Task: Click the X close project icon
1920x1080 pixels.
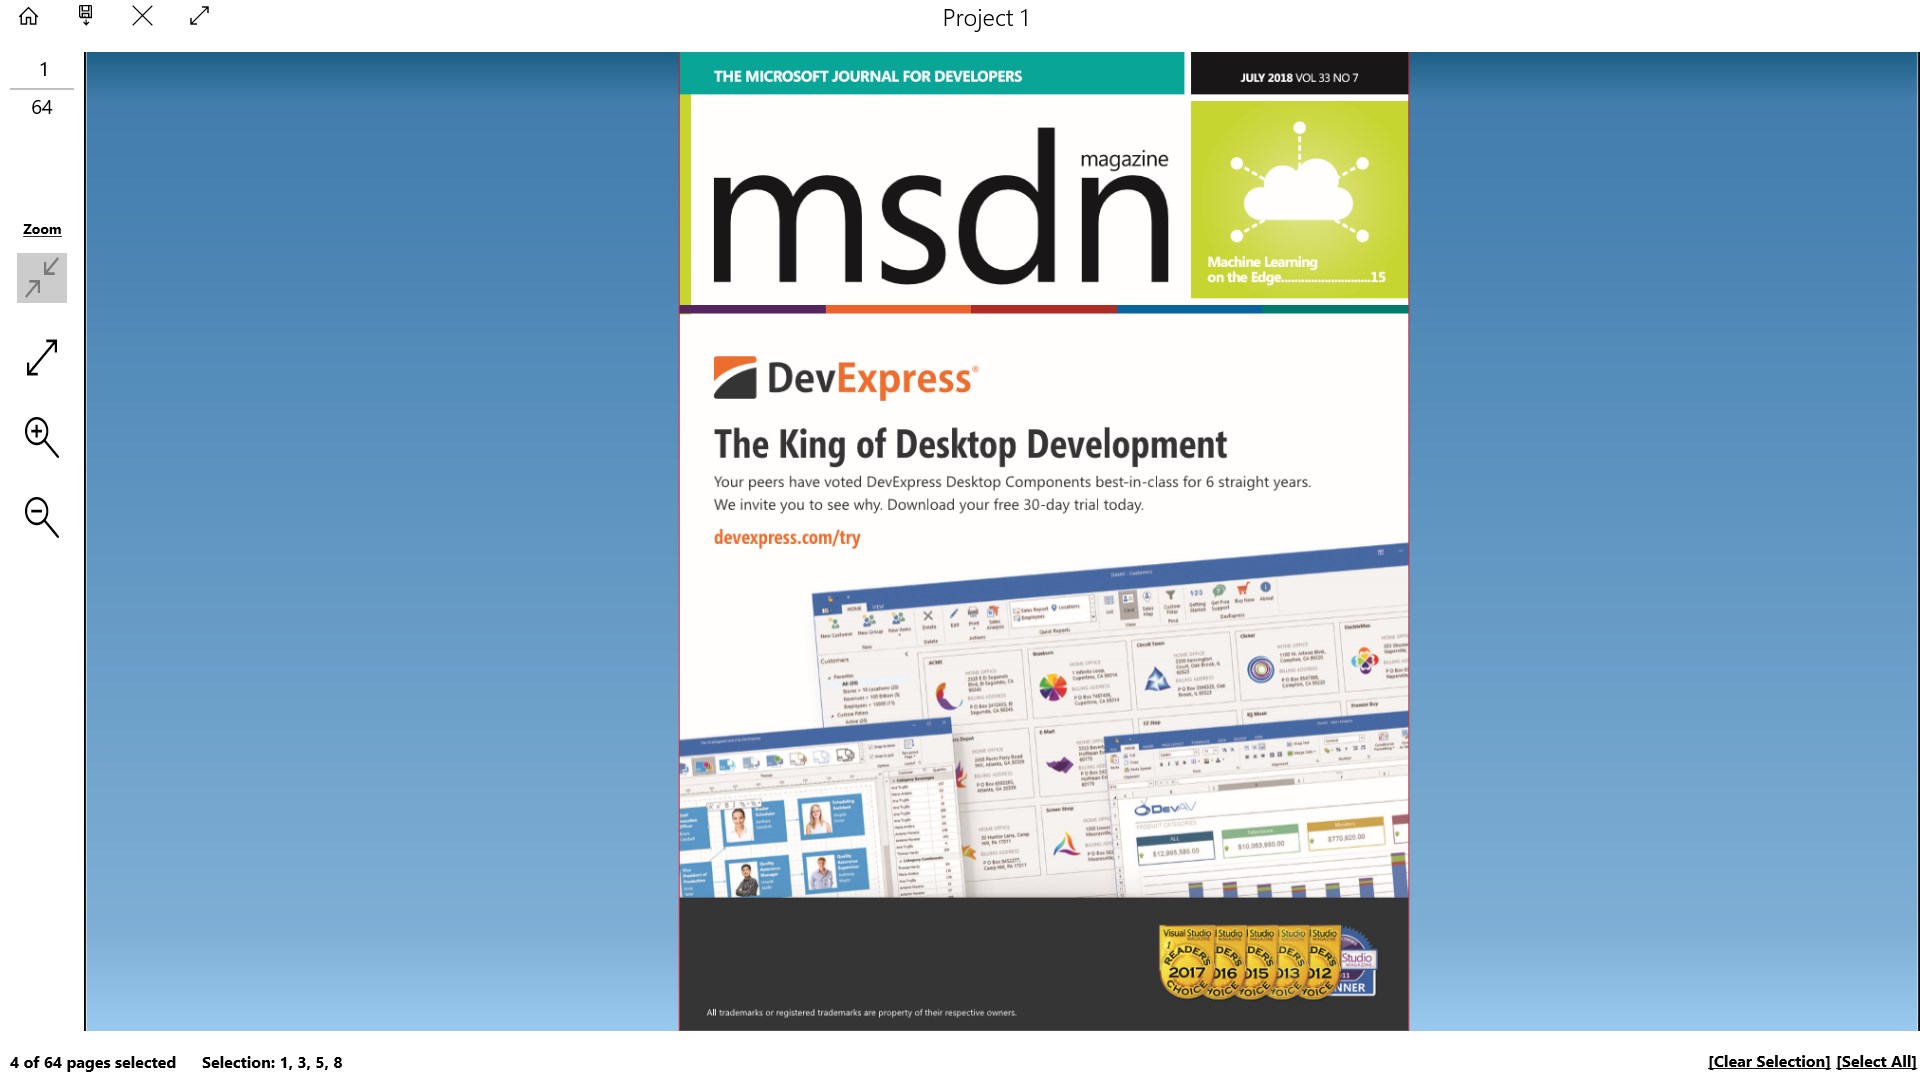Action: pos(143,16)
